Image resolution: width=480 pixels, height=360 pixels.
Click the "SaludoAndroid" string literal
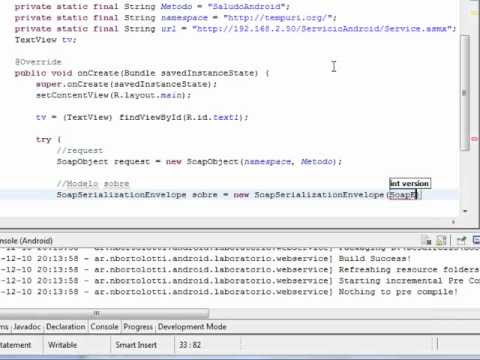tap(247, 6)
